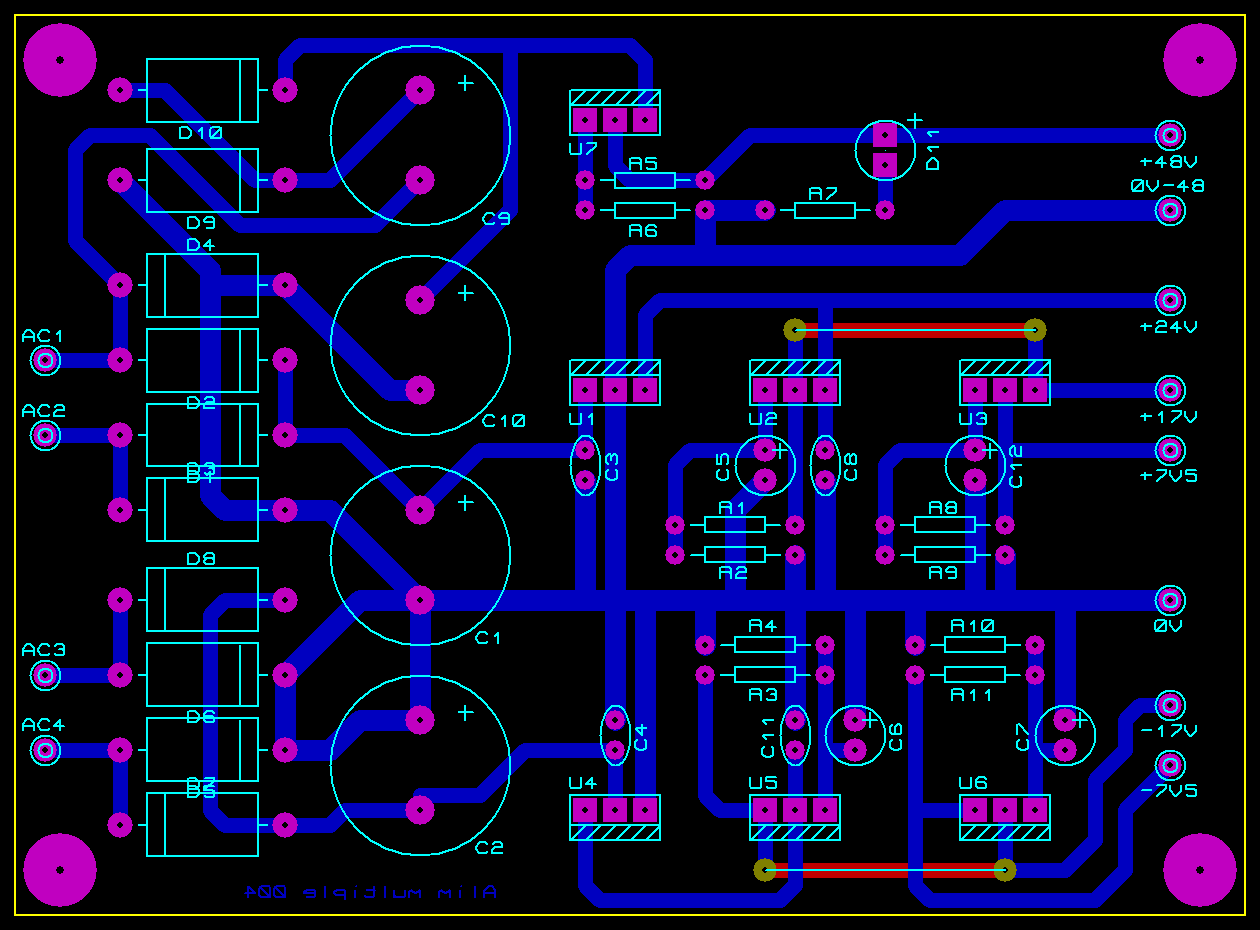Click the "C9" capacitor label
This screenshot has width=1260, height=930.
click(495, 218)
